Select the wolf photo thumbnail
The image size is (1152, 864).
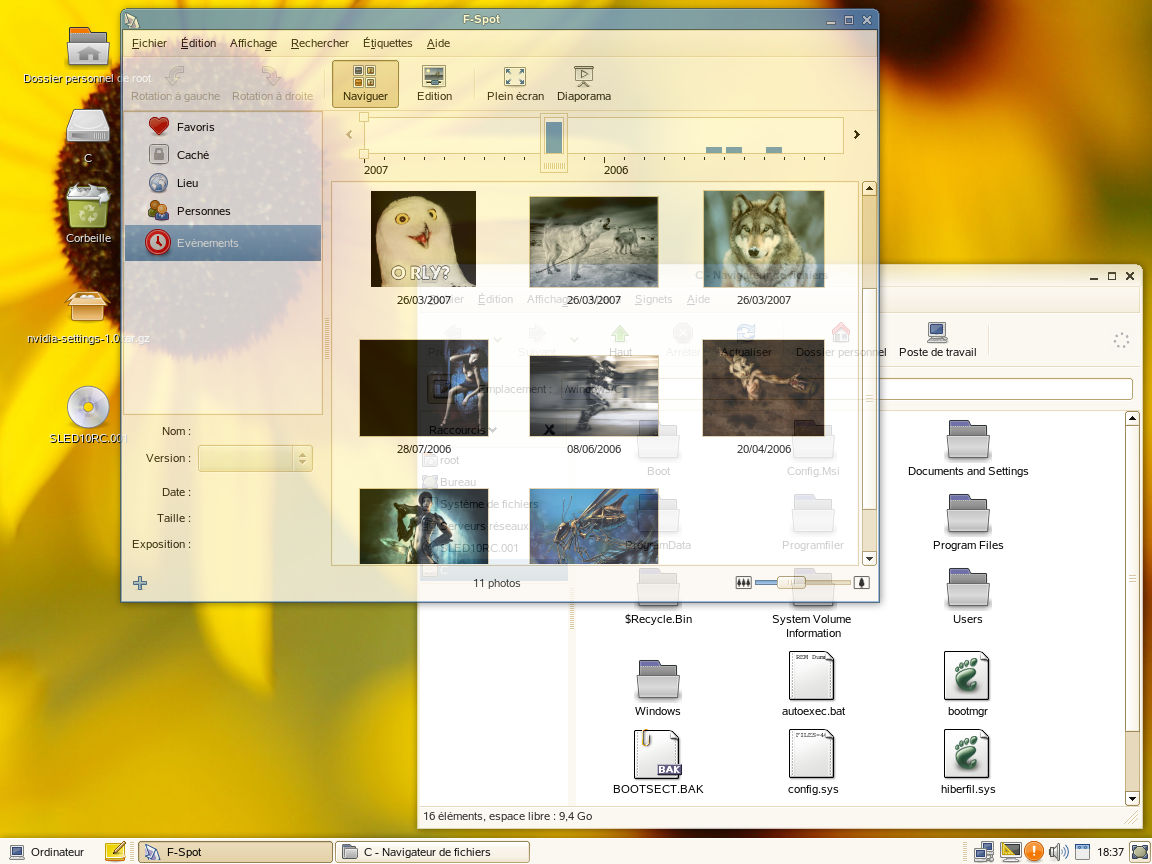[x=763, y=239]
